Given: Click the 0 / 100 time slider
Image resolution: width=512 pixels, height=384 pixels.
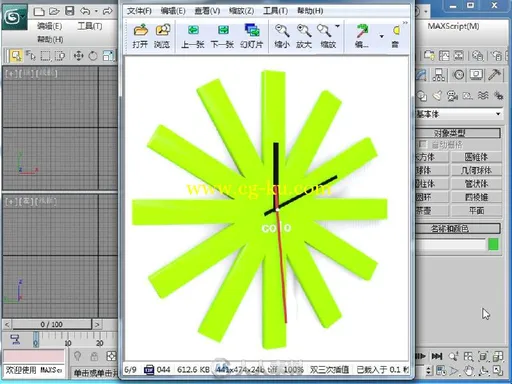Looking at the screenshot, I should [52, 324].
